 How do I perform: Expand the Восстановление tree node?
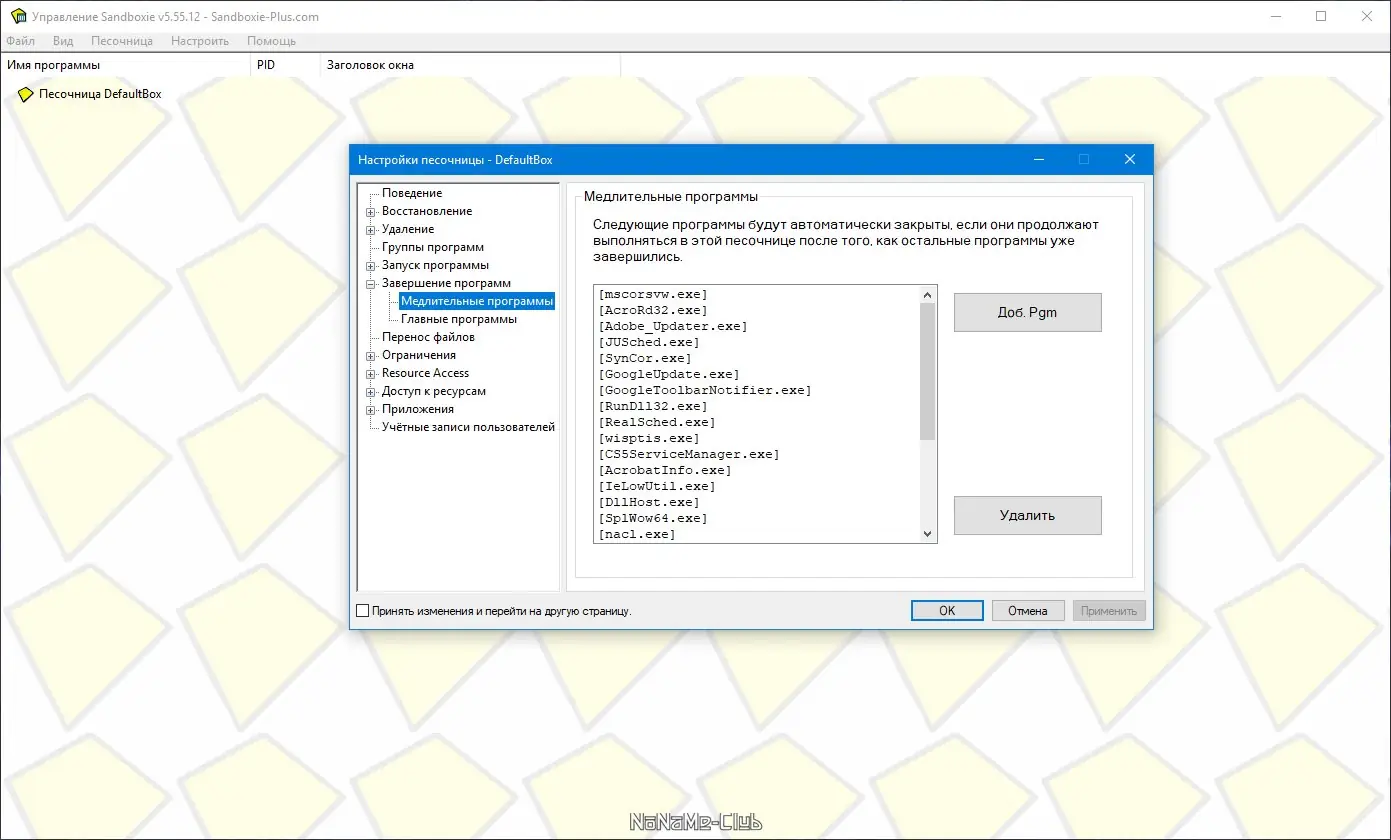tap(371, 212)
